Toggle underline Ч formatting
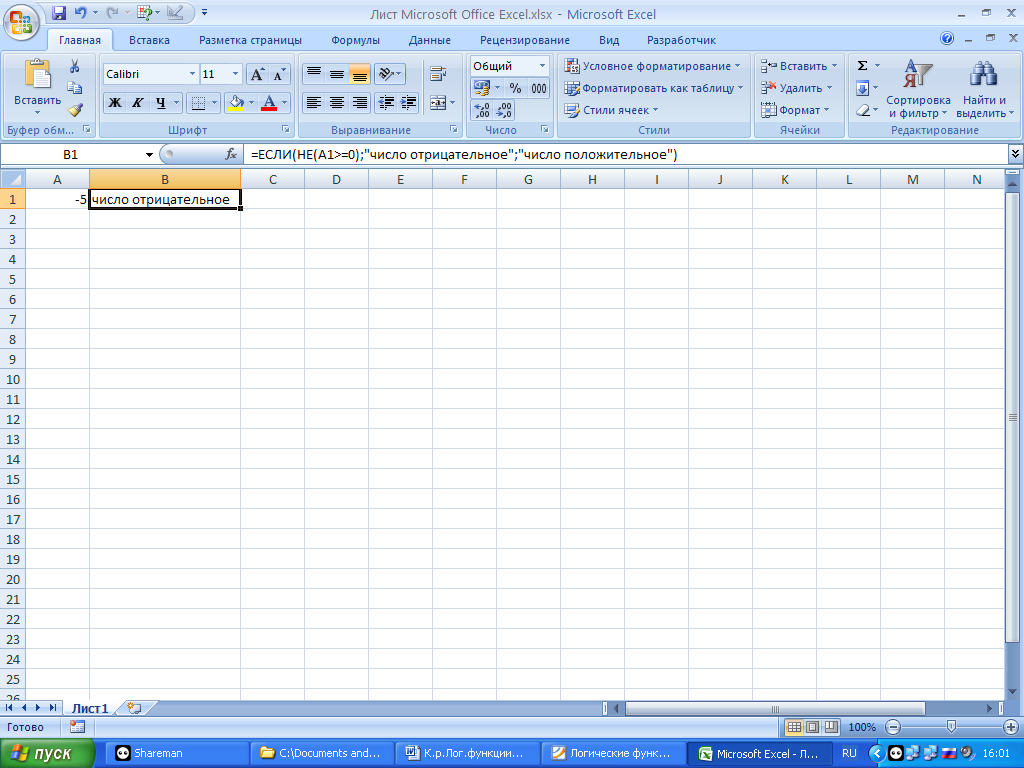Image resolution: width=1024 pixels, height=768 pixels. pyautogui.click(x=160, y=103)
